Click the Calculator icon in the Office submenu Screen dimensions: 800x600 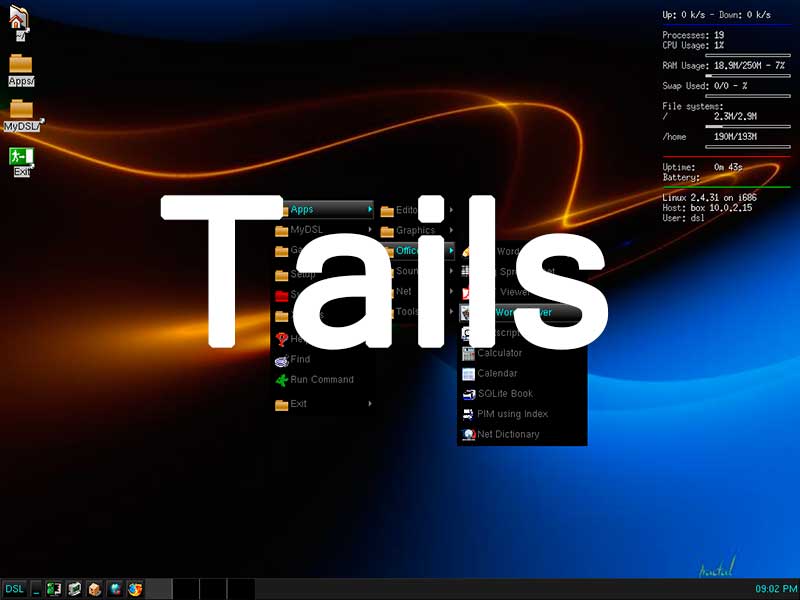[468, 353]
